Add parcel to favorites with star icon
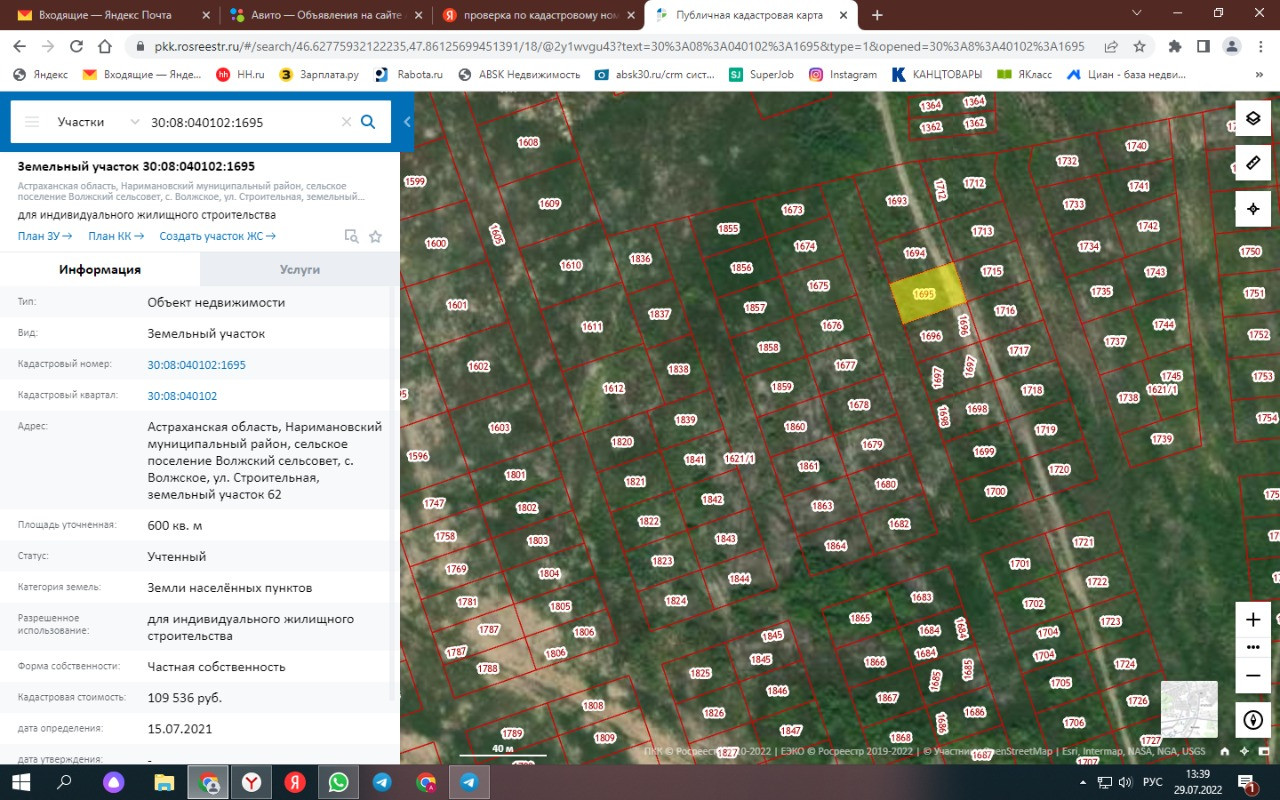The image size is (1280, 800). click(x=376, y=237)
